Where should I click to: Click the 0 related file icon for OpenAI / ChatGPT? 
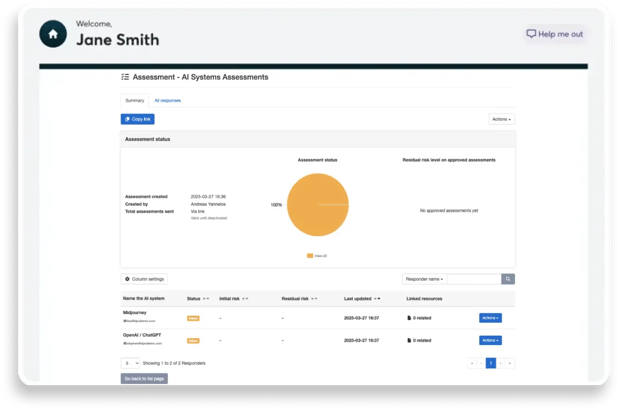point(409,340)
